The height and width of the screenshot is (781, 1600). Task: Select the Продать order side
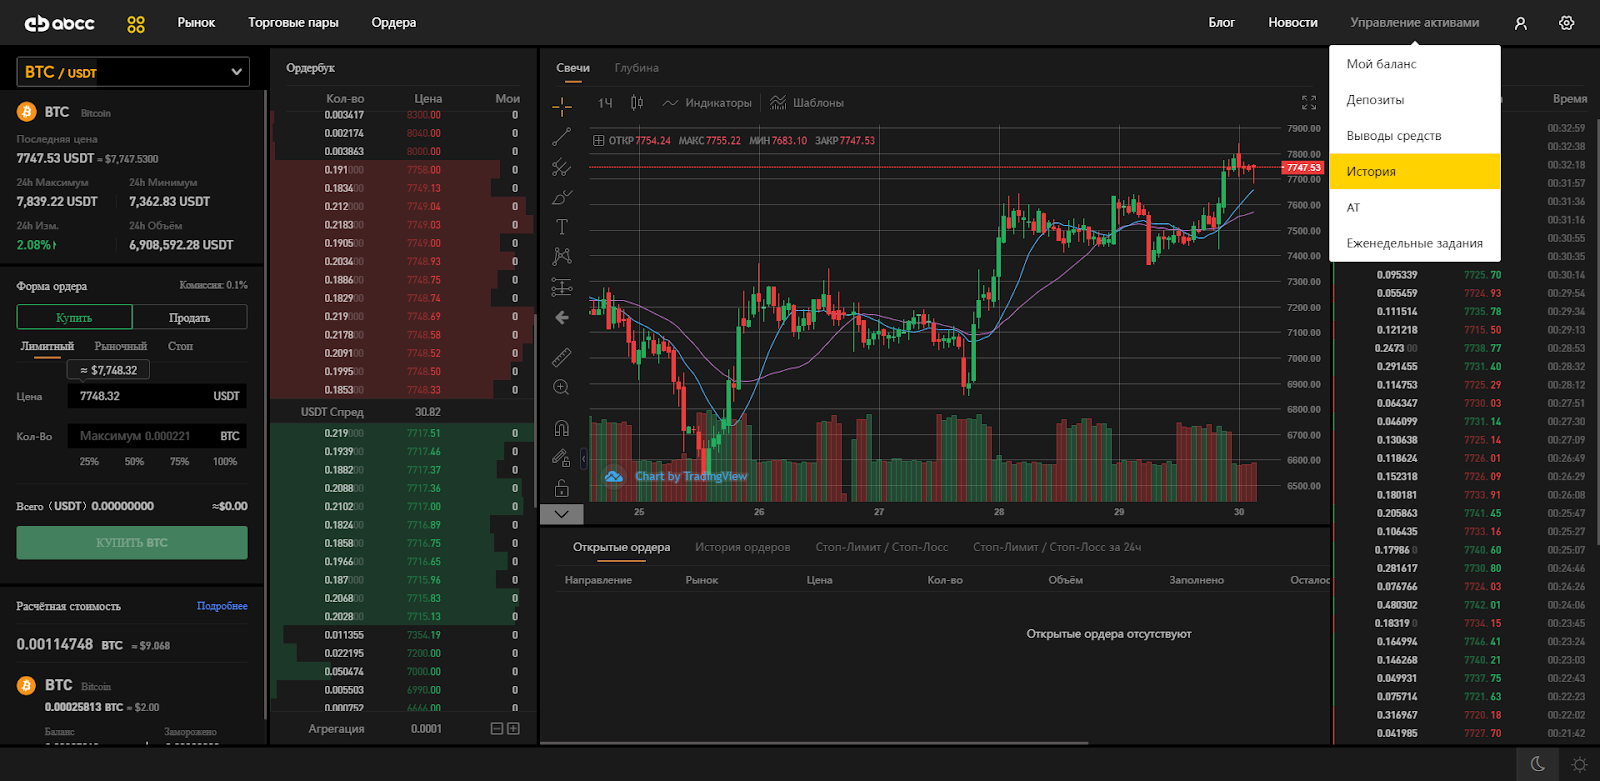tap(190, 317)
